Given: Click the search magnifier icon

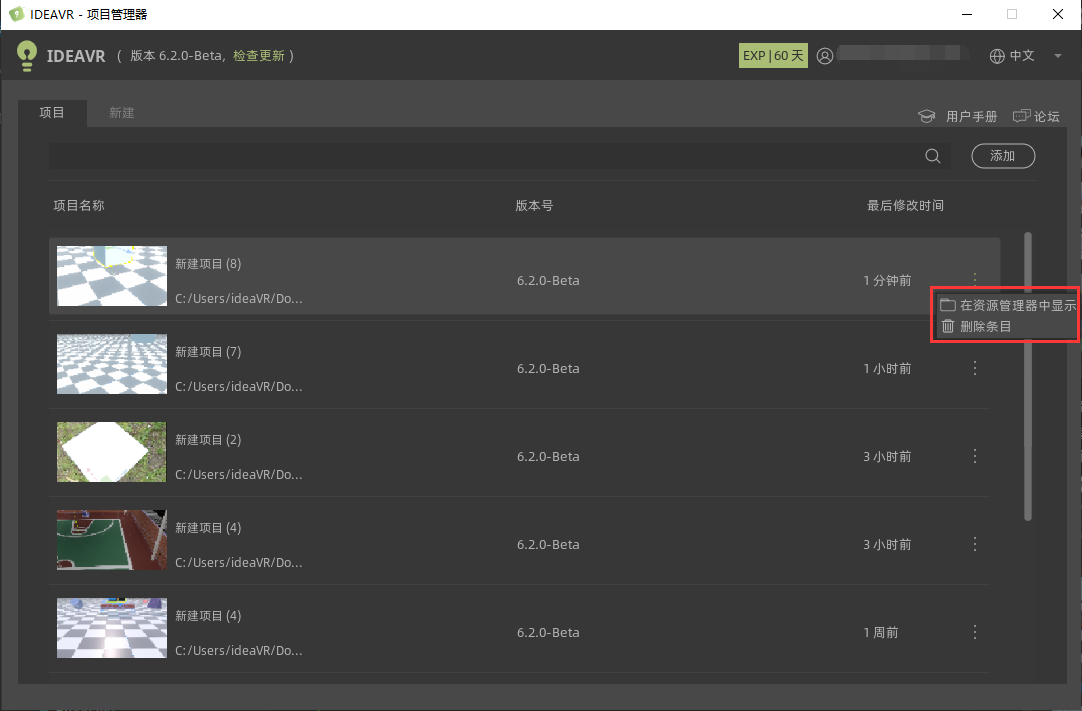Looking at the screenshot, I should coord(932,156).
